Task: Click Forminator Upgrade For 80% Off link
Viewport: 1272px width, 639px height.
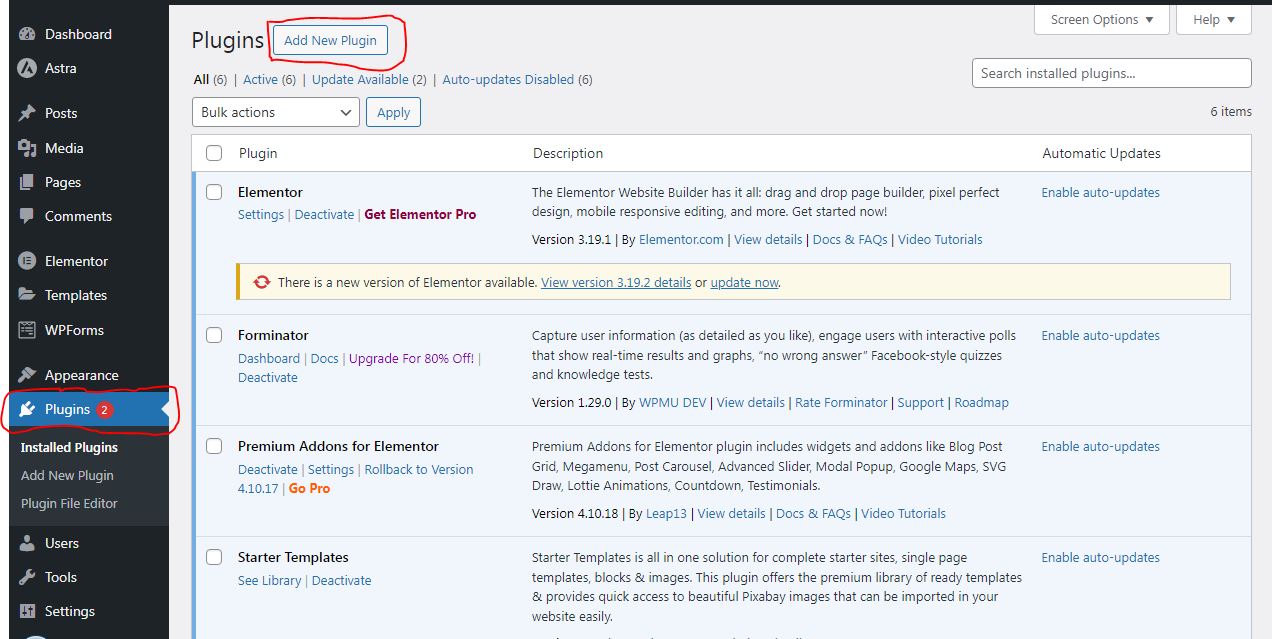Action: (x=411, y=358)
